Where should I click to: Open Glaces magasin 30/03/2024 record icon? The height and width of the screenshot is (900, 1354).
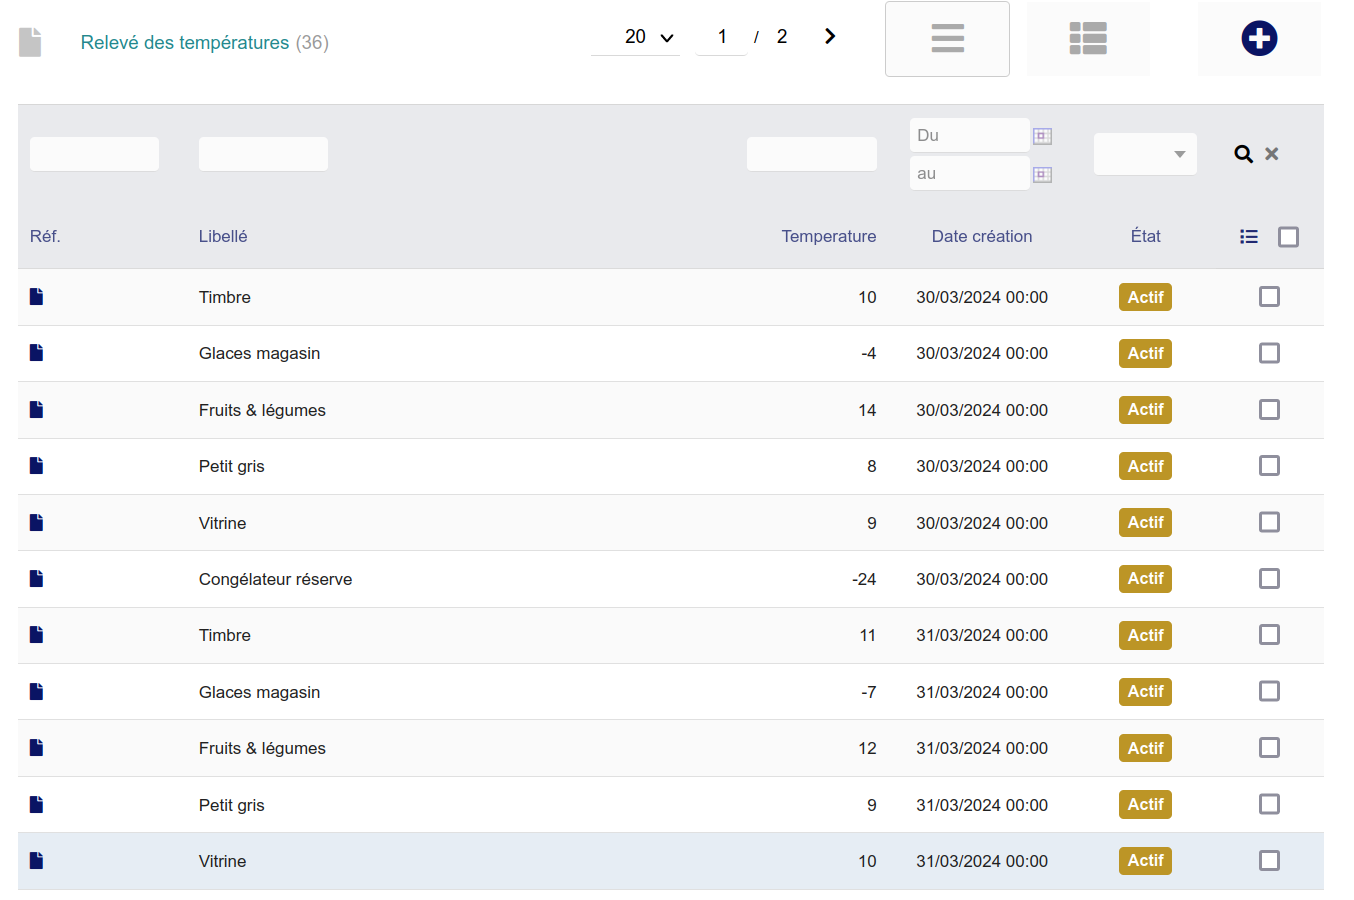37,352
